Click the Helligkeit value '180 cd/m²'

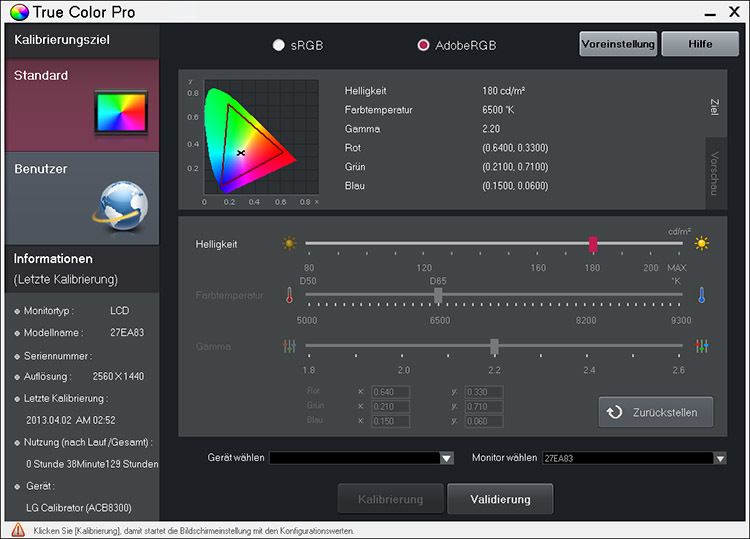503,91
